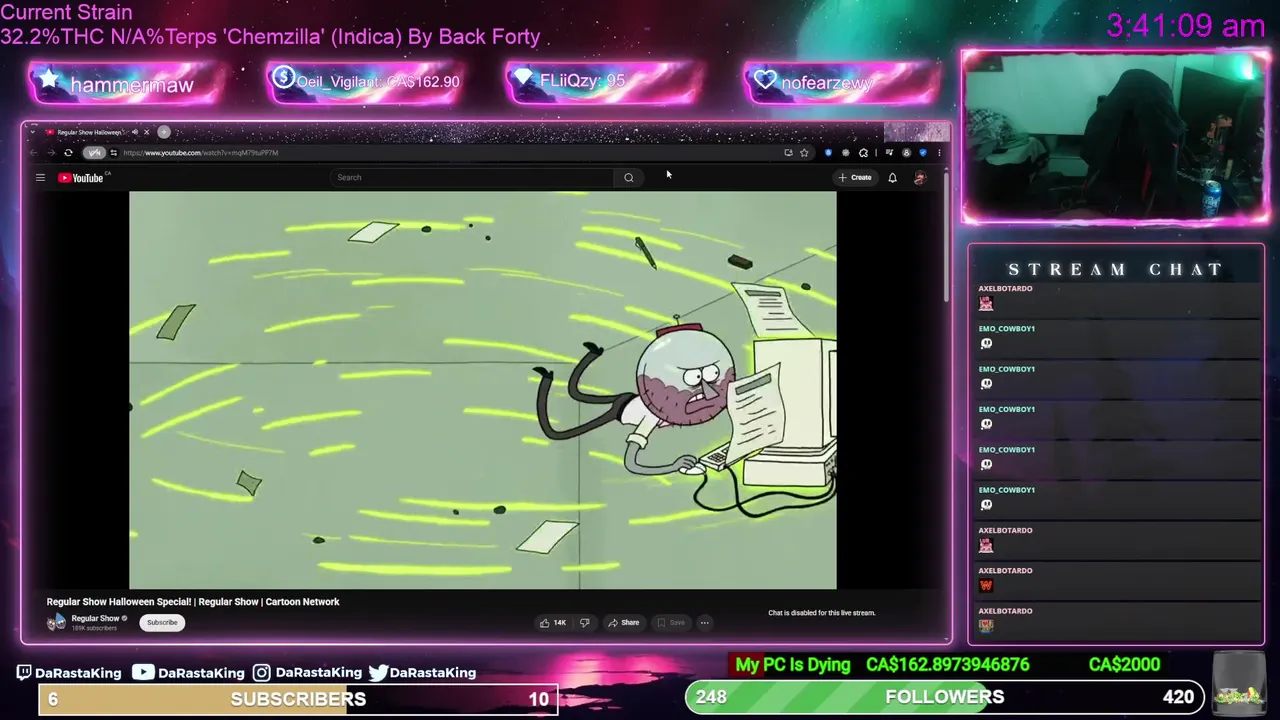
Task: Open the first blue shield extension icon
Action: point(828,153)
